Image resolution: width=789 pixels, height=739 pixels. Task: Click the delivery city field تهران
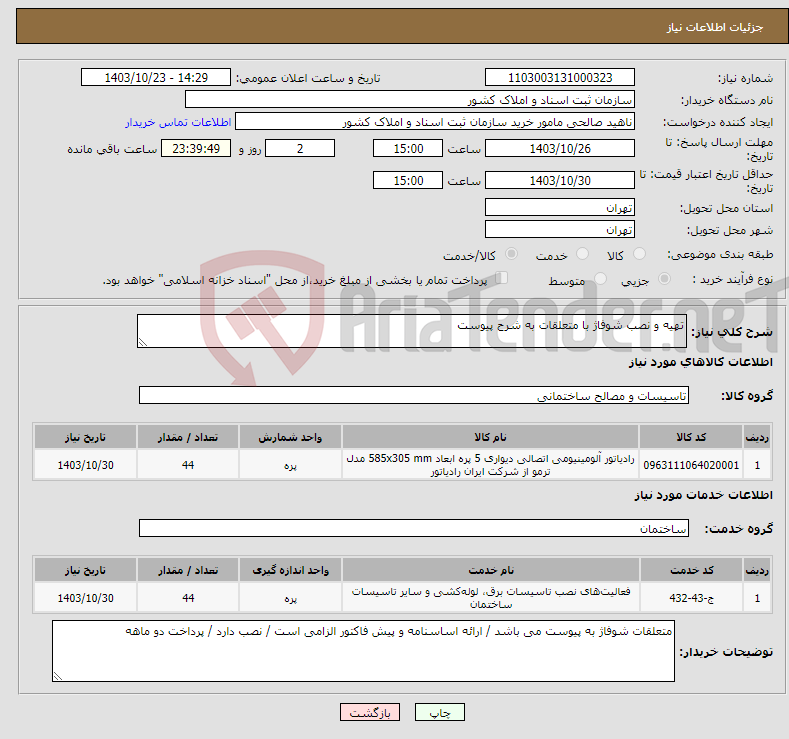[x=560, y=229]
